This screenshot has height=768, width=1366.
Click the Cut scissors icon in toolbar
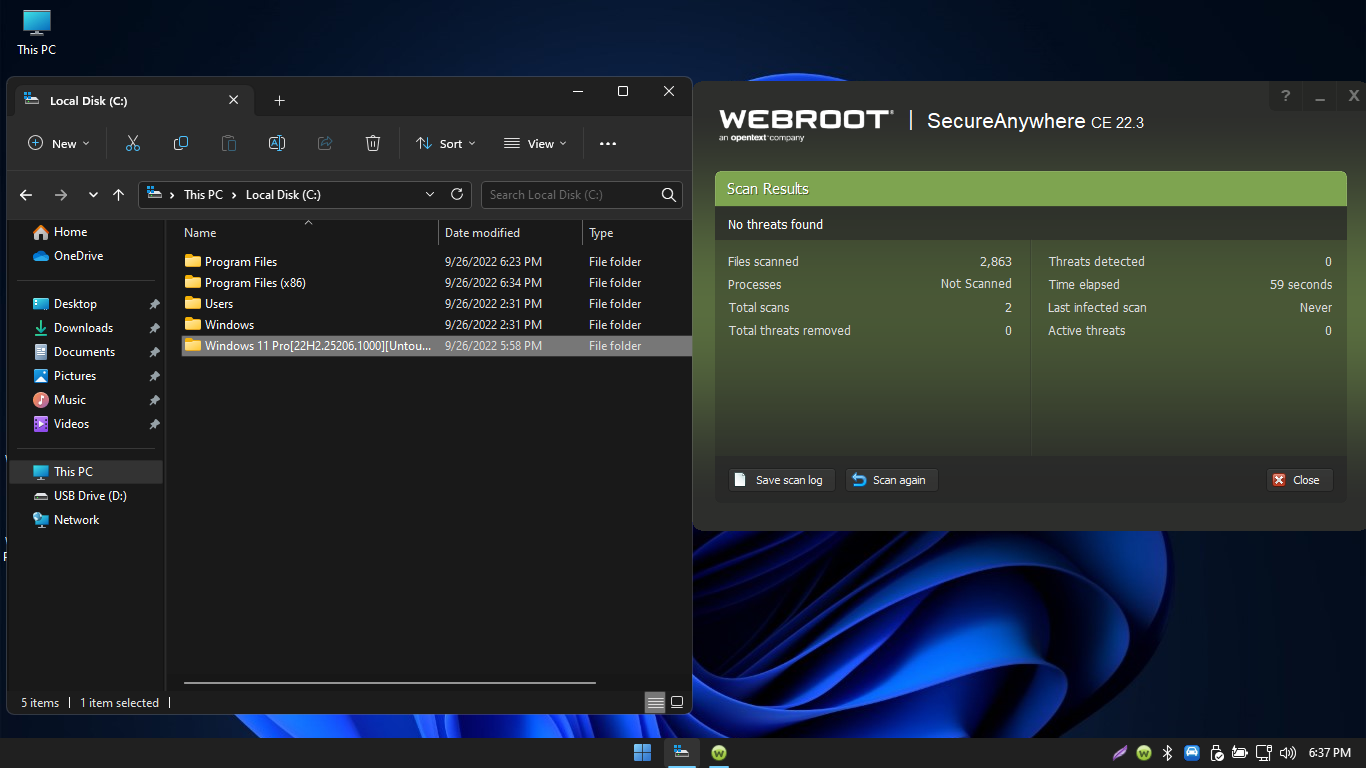133,144
